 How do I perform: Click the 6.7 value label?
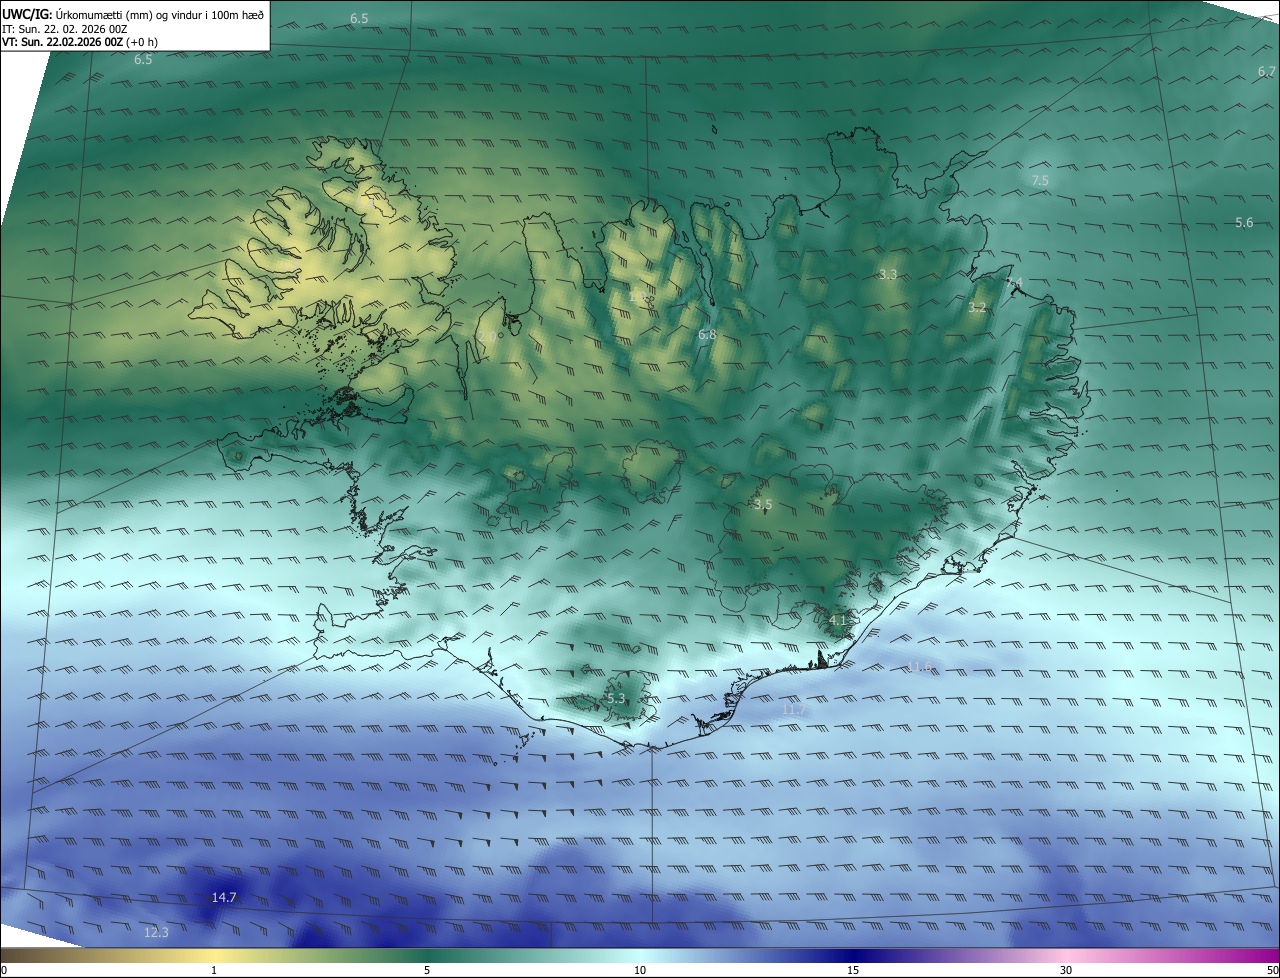[1266, 72]
